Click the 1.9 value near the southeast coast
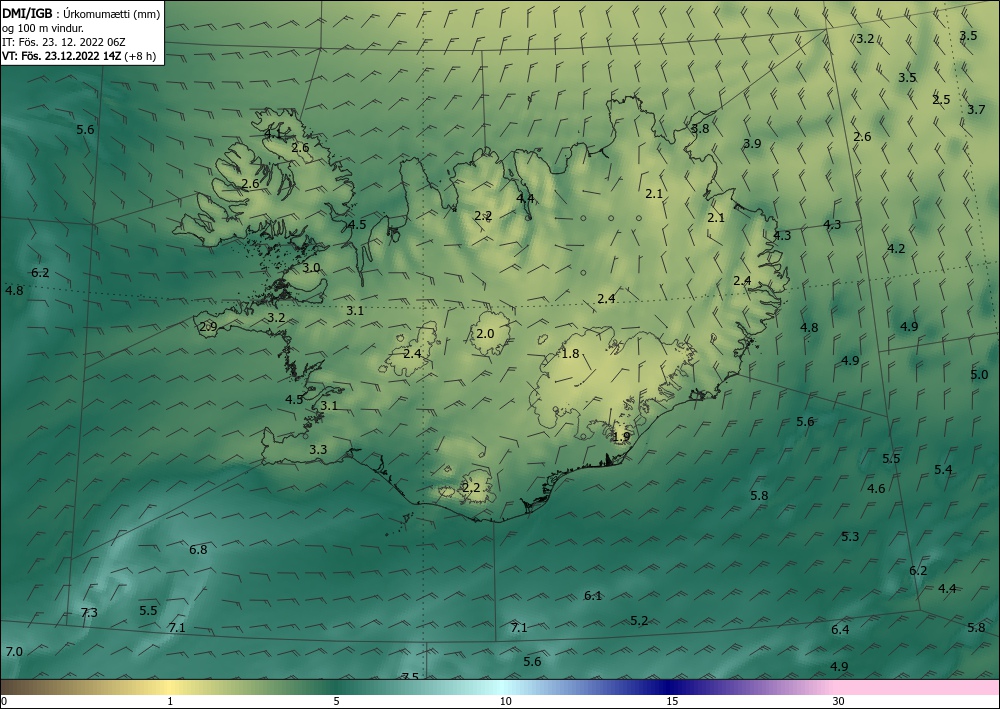This screenshot has width=1000, height=709. pos(621,437)
